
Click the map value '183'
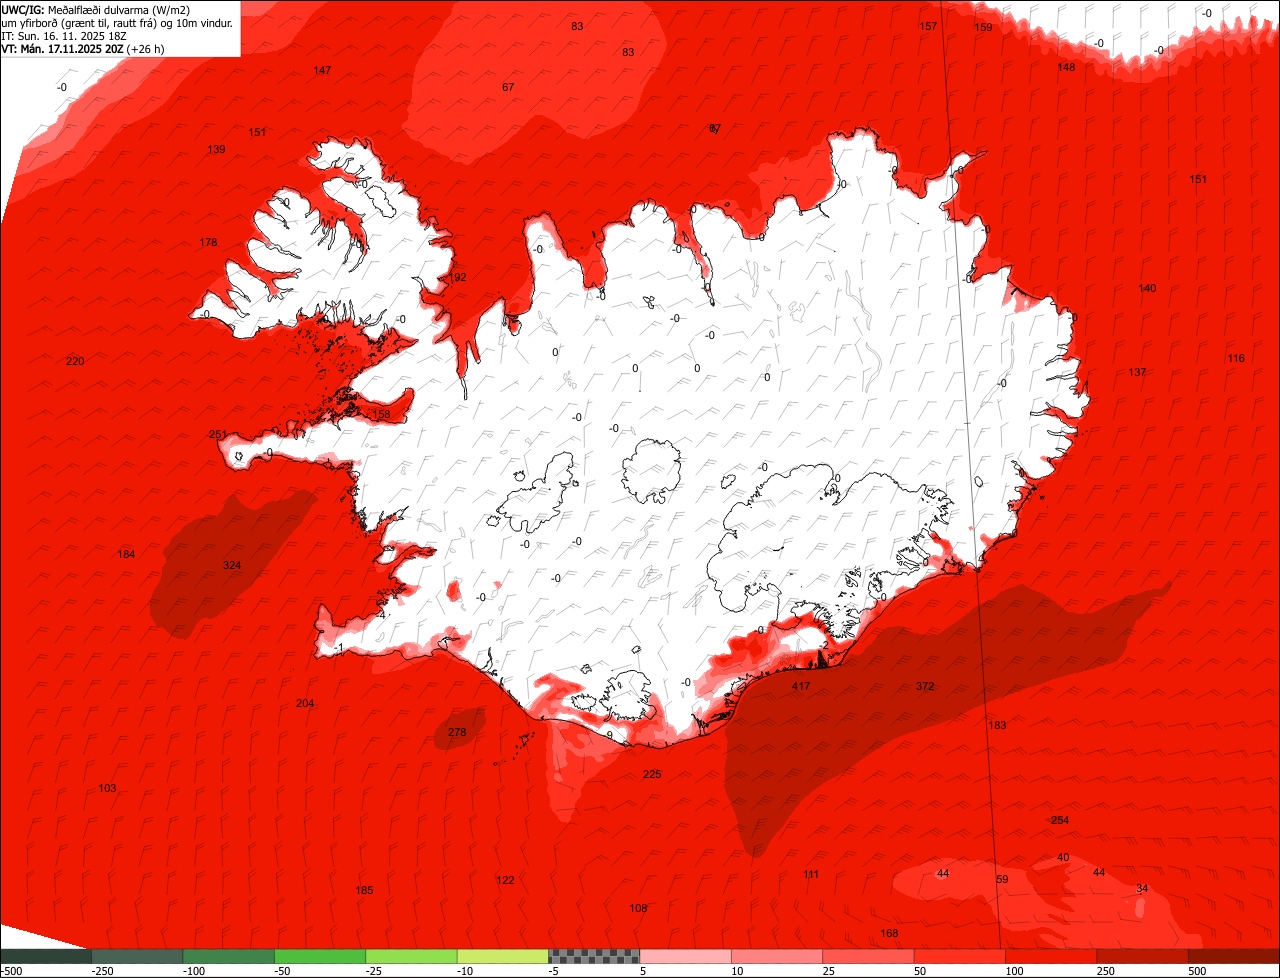pyautogui.click(x=997, y=725)
